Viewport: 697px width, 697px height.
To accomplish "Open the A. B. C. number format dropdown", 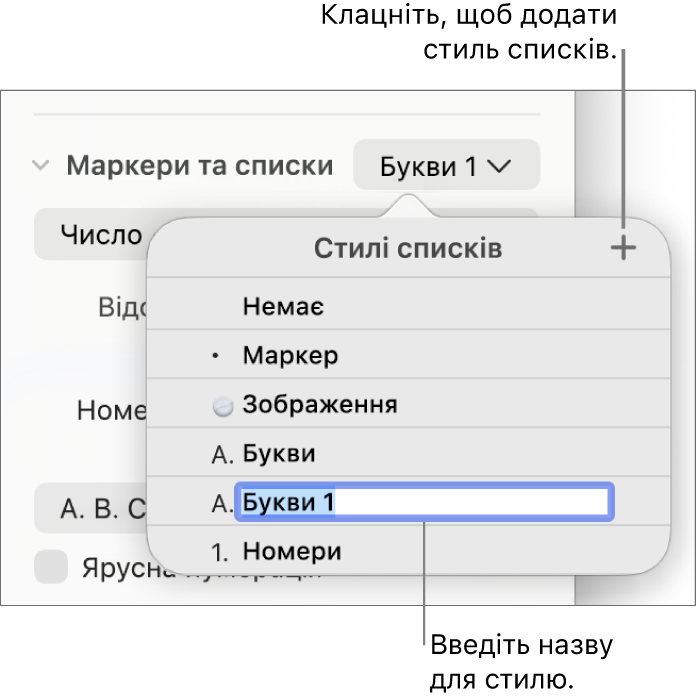I will 91,508.
